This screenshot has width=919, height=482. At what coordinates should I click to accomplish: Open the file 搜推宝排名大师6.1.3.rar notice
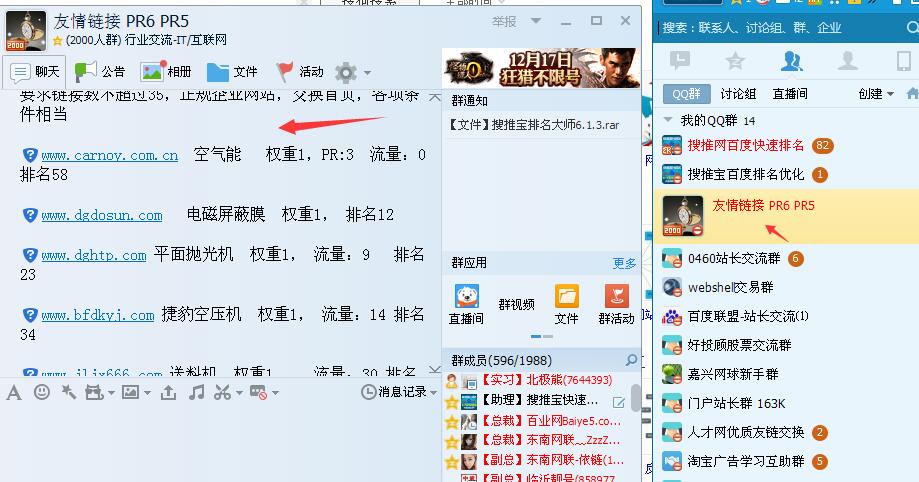click(x=533, y=125)
